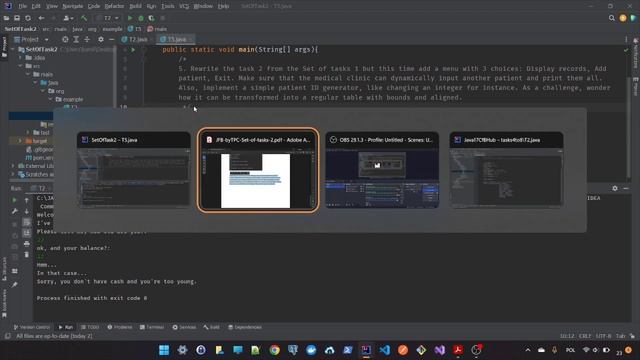The image size is (640, 360).
Task: Rerun T2 in the Run panel
Action: [x=14, y=200]
